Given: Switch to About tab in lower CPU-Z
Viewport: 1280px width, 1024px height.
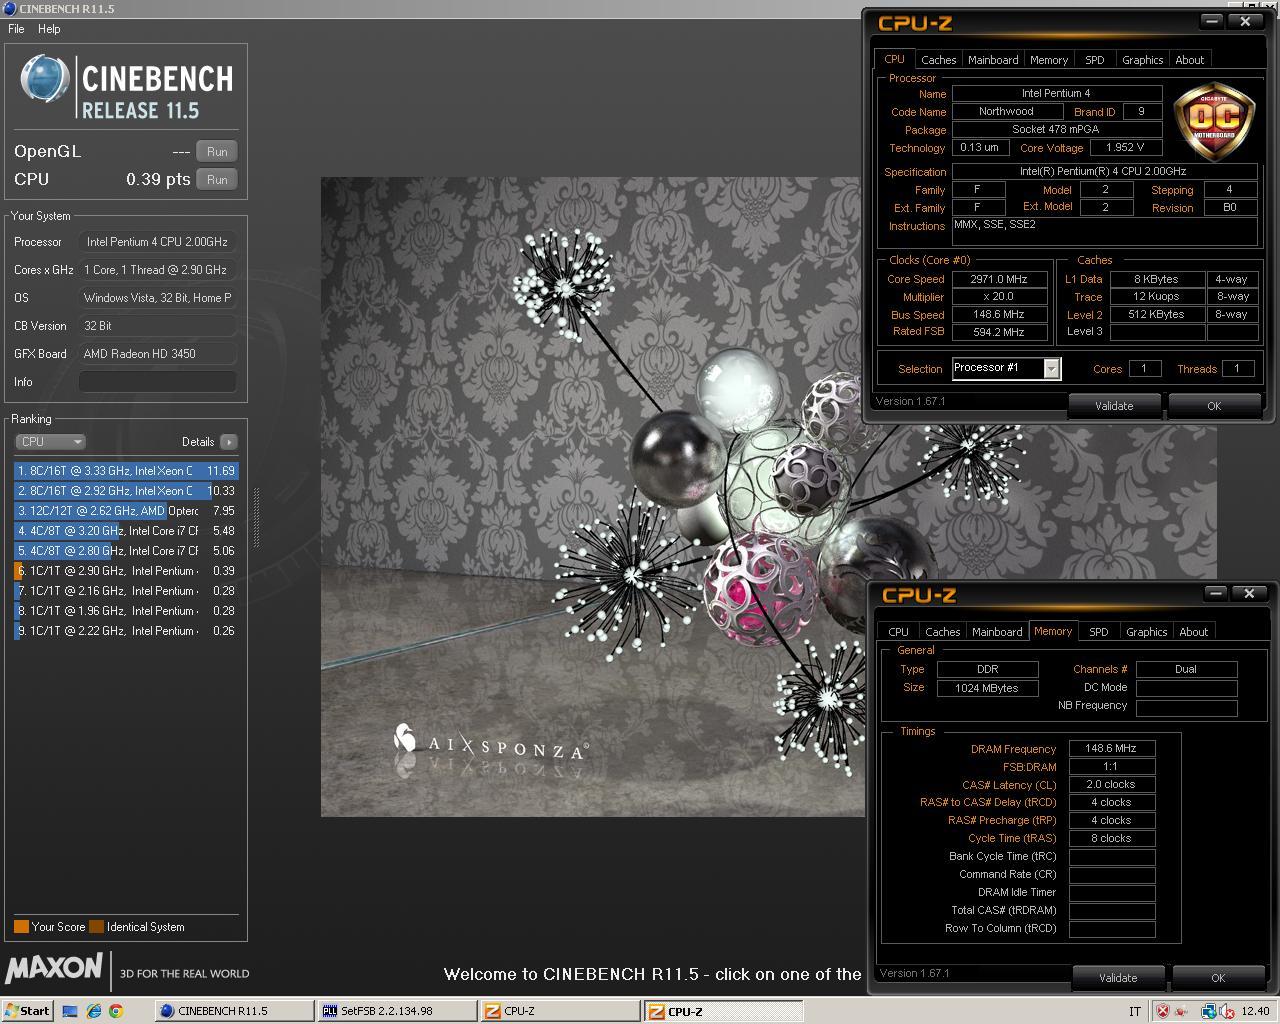Looking at the screenshot, I should tap(1193, 632).
